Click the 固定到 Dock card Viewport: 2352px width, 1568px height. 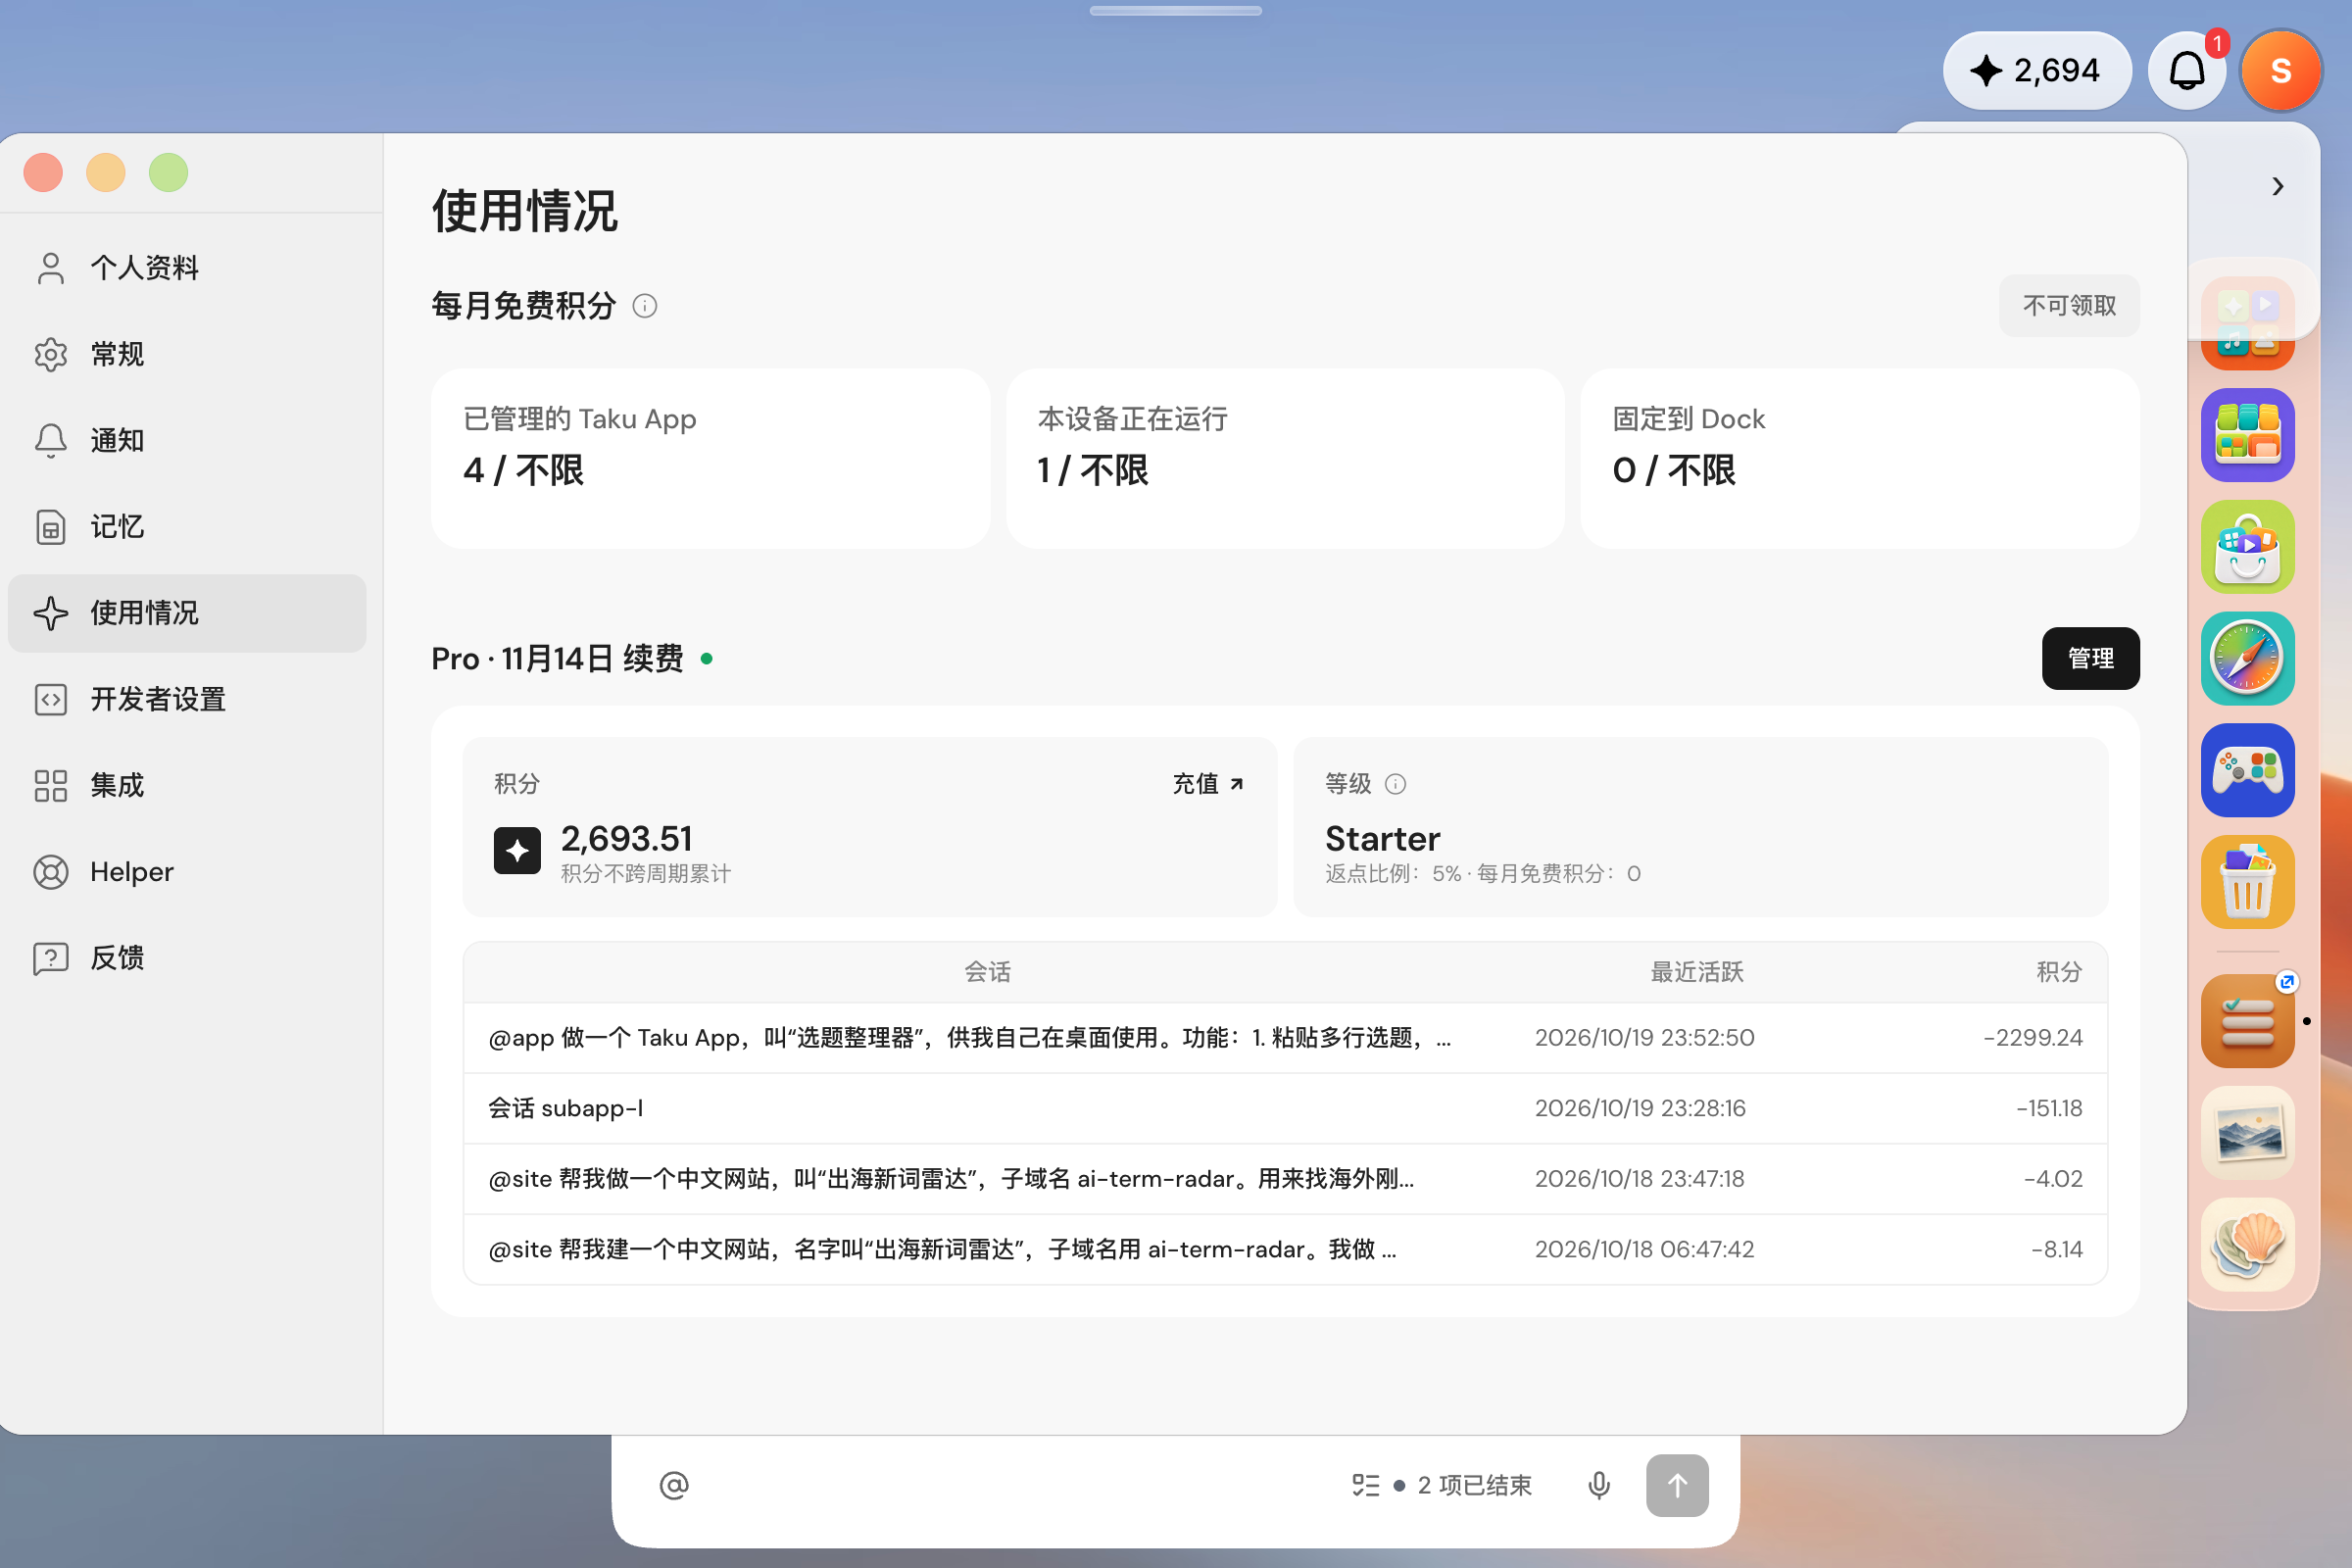click(1860, 458)
